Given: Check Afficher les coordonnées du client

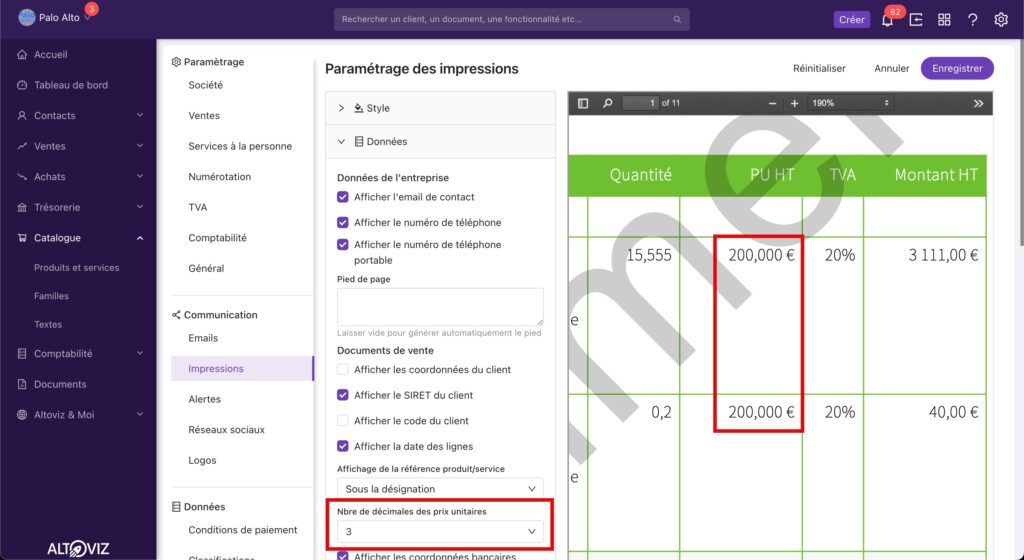Looking at the screenshot, I should pyautogui.click(x=343, y=369).
